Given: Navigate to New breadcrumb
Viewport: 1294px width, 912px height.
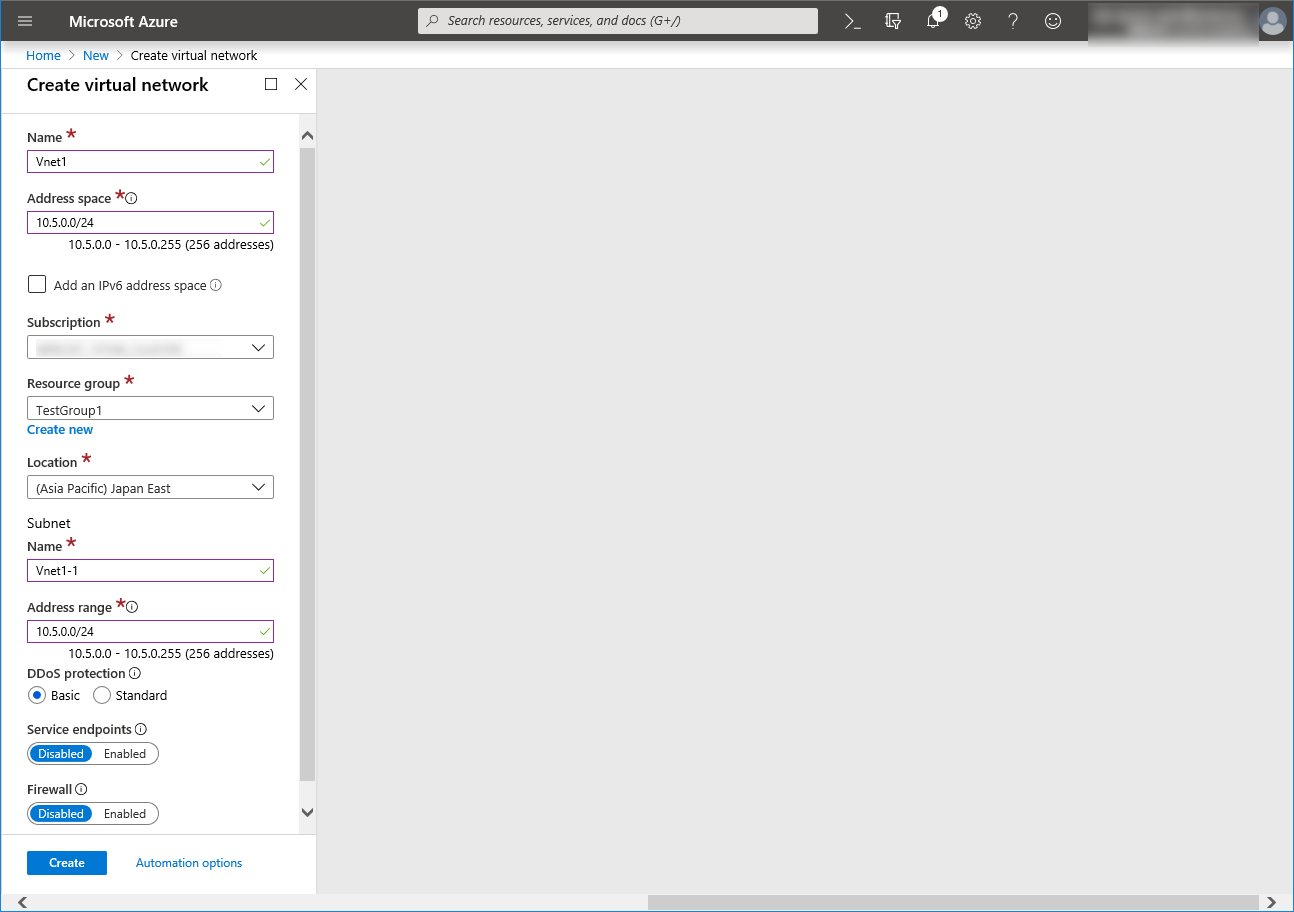Looking at the screenshot, I should 96,56.
